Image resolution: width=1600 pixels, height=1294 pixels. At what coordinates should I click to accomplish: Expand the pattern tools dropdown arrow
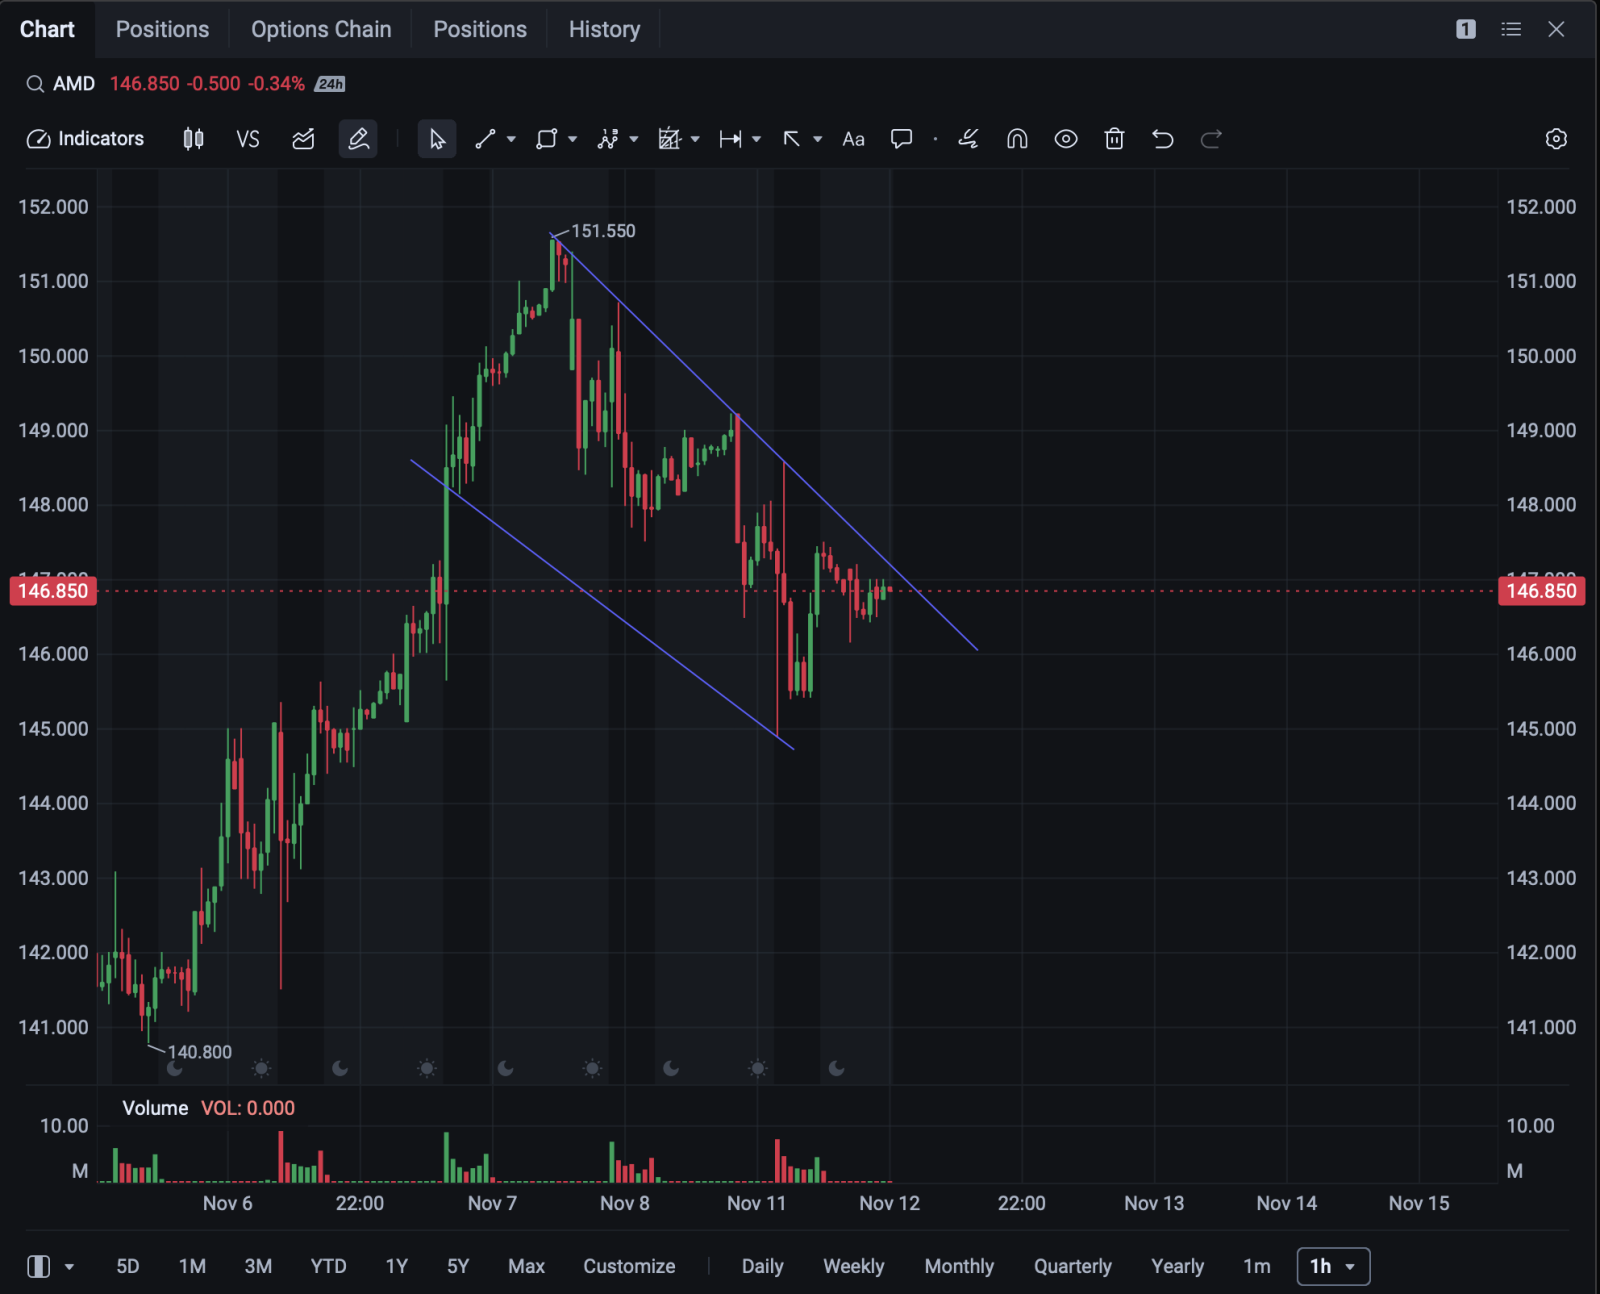(633, 139)
